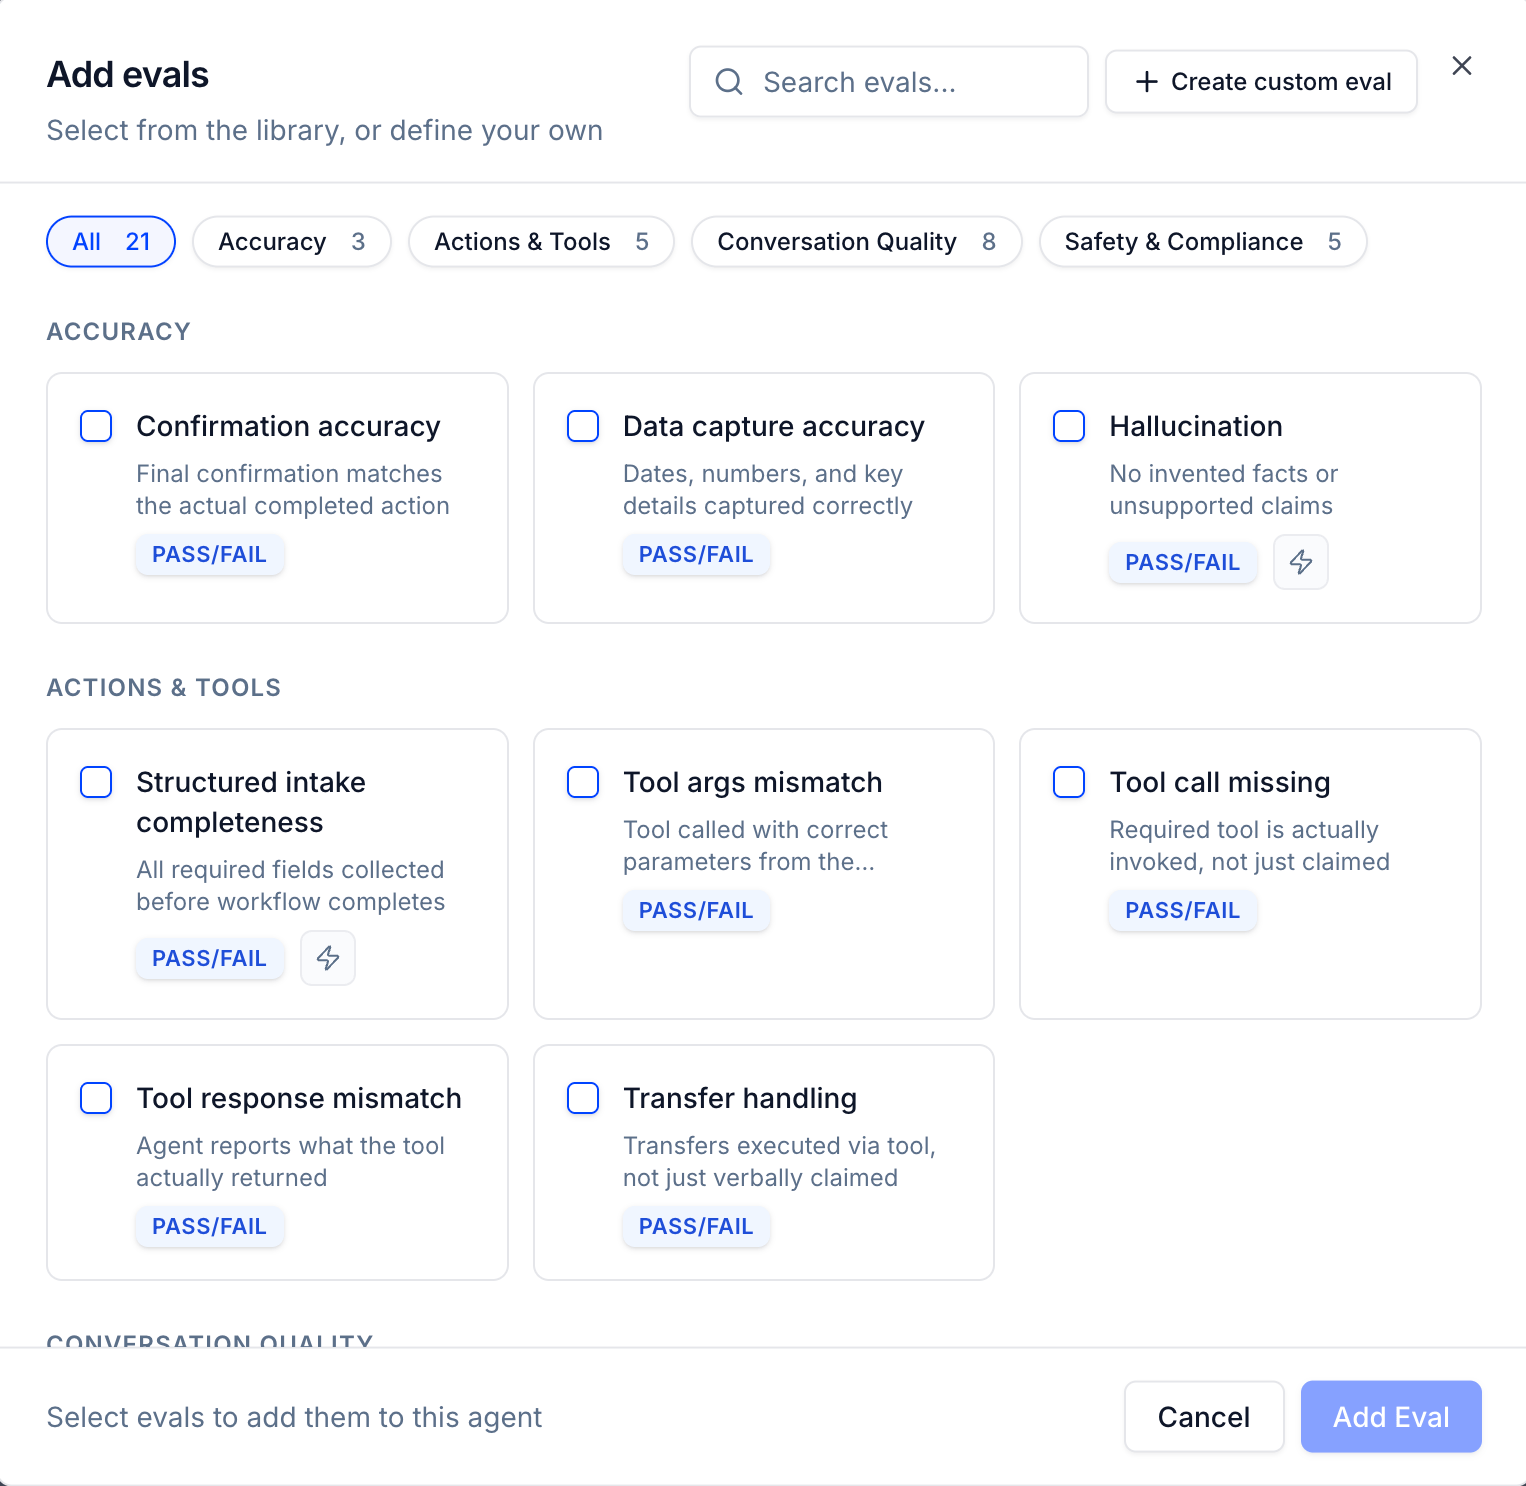The width and height of the screenshot is (1526, 1486).
Task: Check the Confirmation accuracy checkbox
Action: [x=96, y=426]
